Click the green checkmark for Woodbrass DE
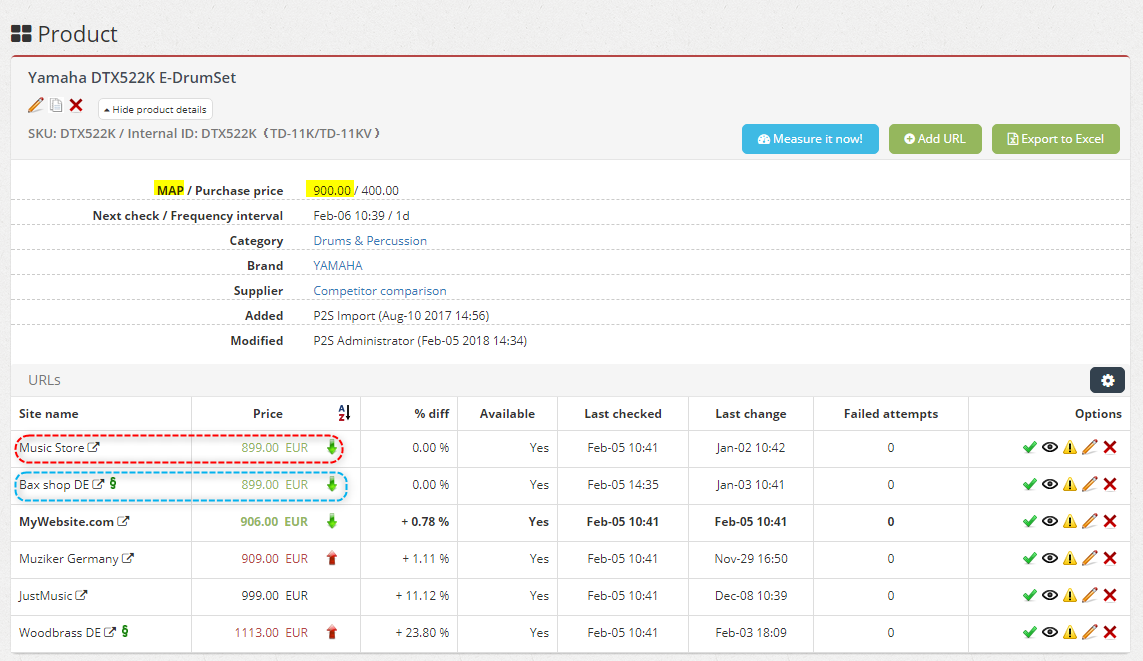1143x661 pixels. tap(1029, 633)
